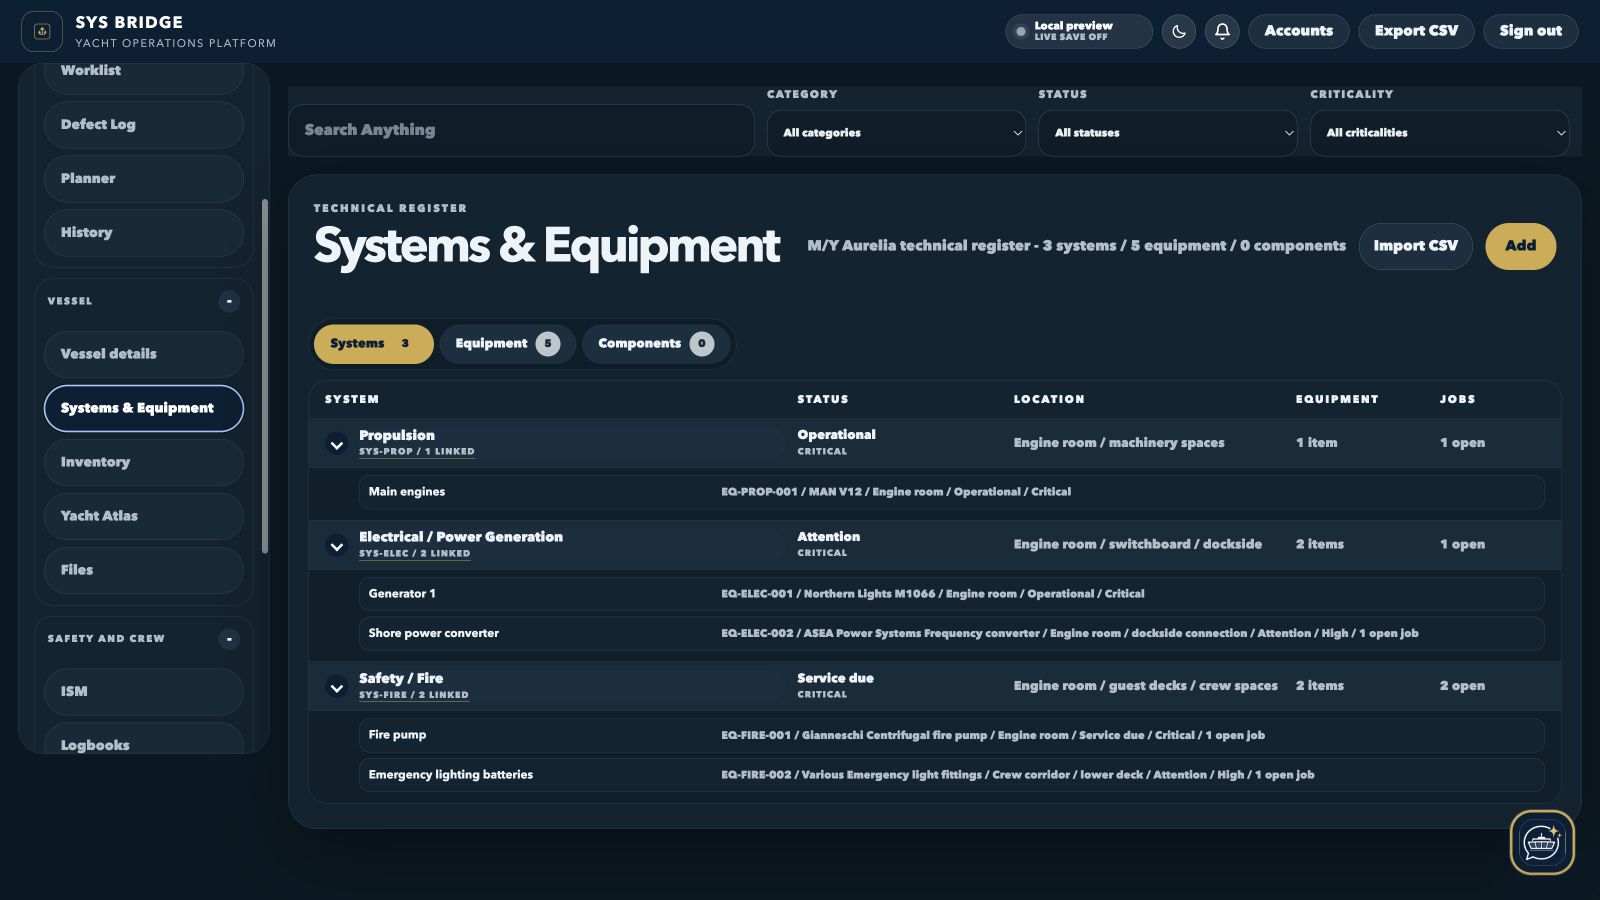1600x900 pixels.
Task: Click the SYS-FIRE / 2 LINKED link
Action: [x=414, y=695]
